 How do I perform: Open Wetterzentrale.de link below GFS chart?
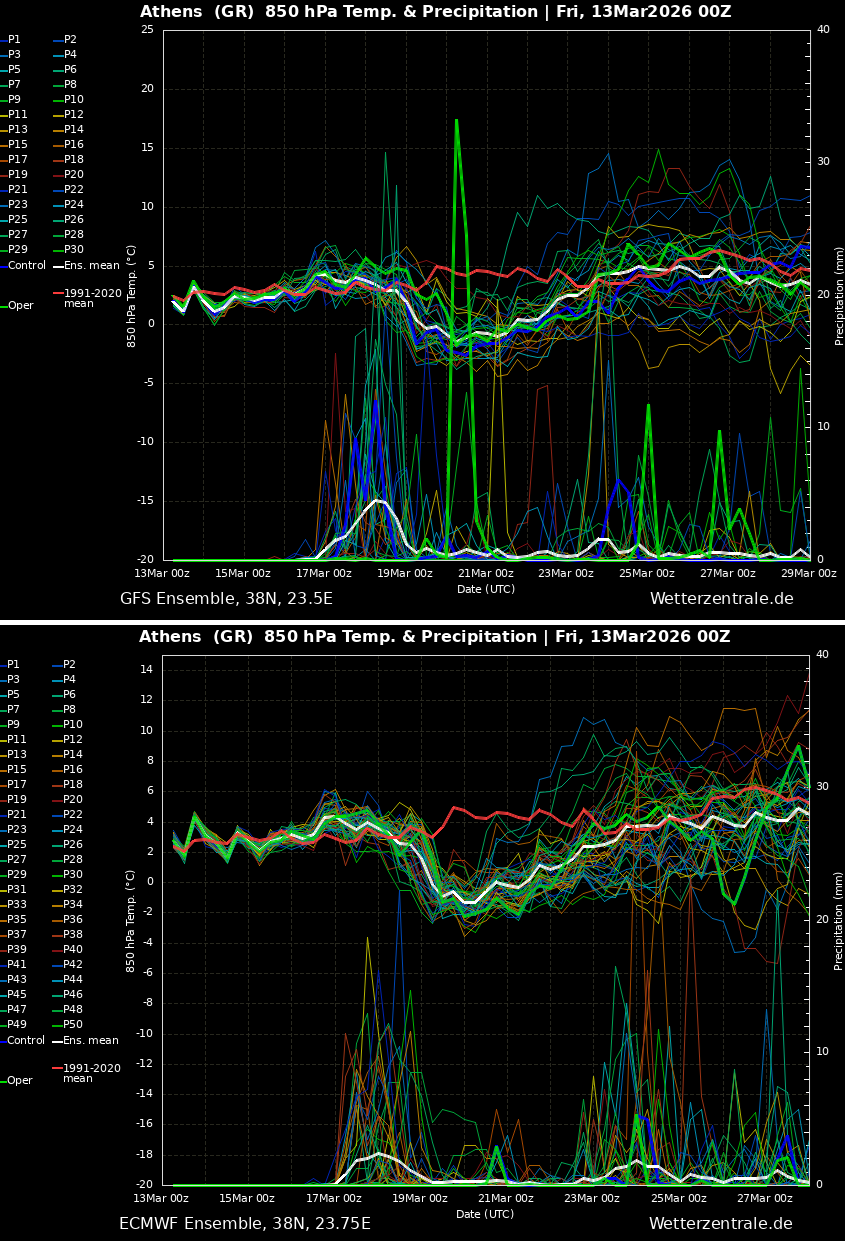721,599
